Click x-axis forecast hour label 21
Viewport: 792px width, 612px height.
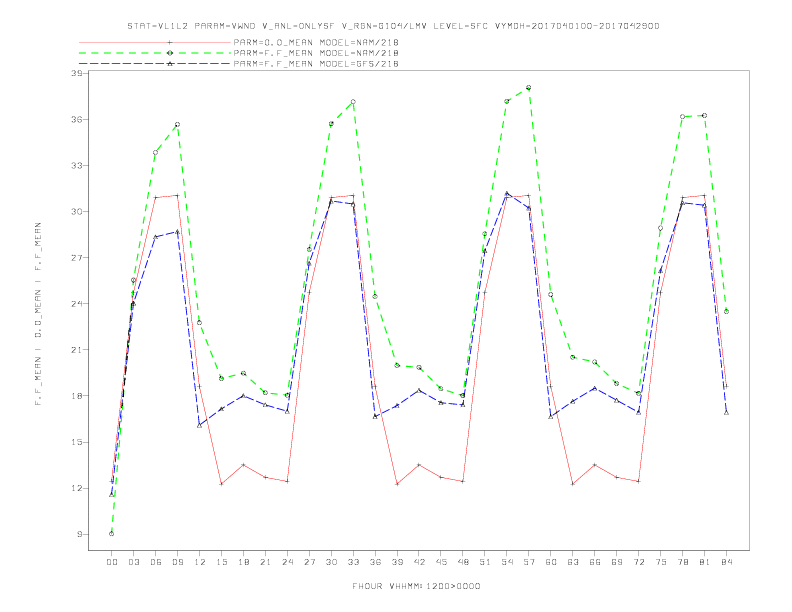click(x=265, y=562)
